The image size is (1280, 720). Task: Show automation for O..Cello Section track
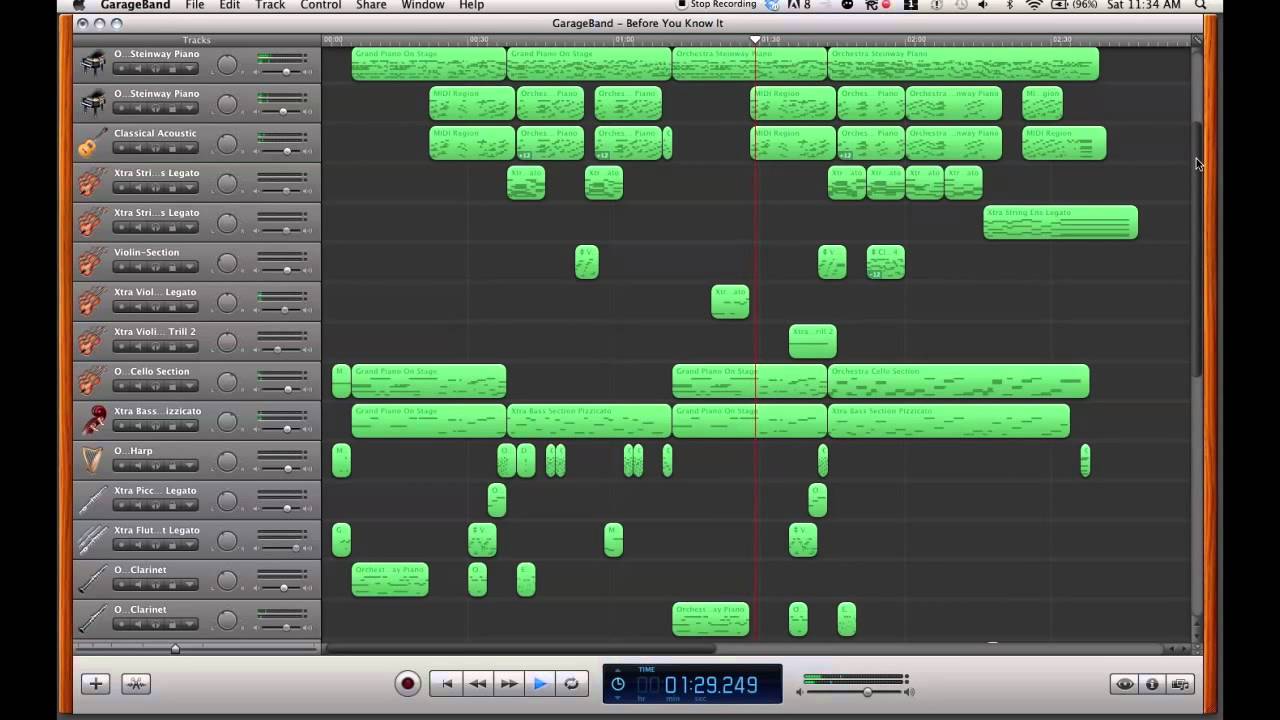(x=189, y=386)
